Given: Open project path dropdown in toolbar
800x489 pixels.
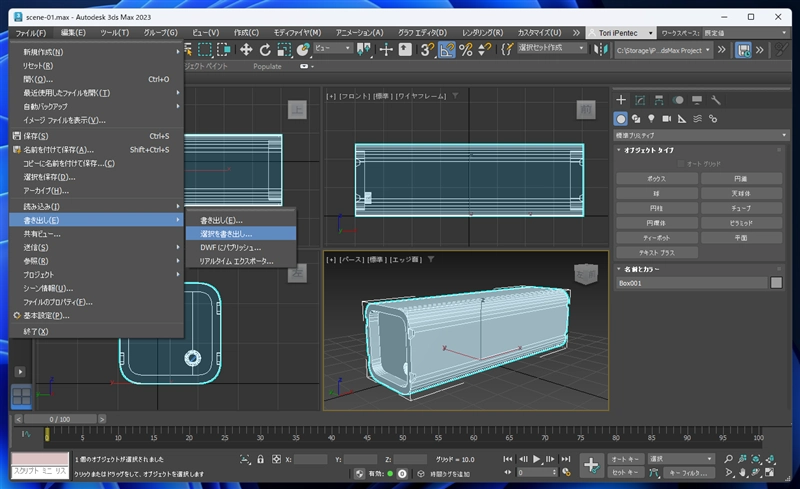Looking at the screenshot, I should (x=663, y=50).
